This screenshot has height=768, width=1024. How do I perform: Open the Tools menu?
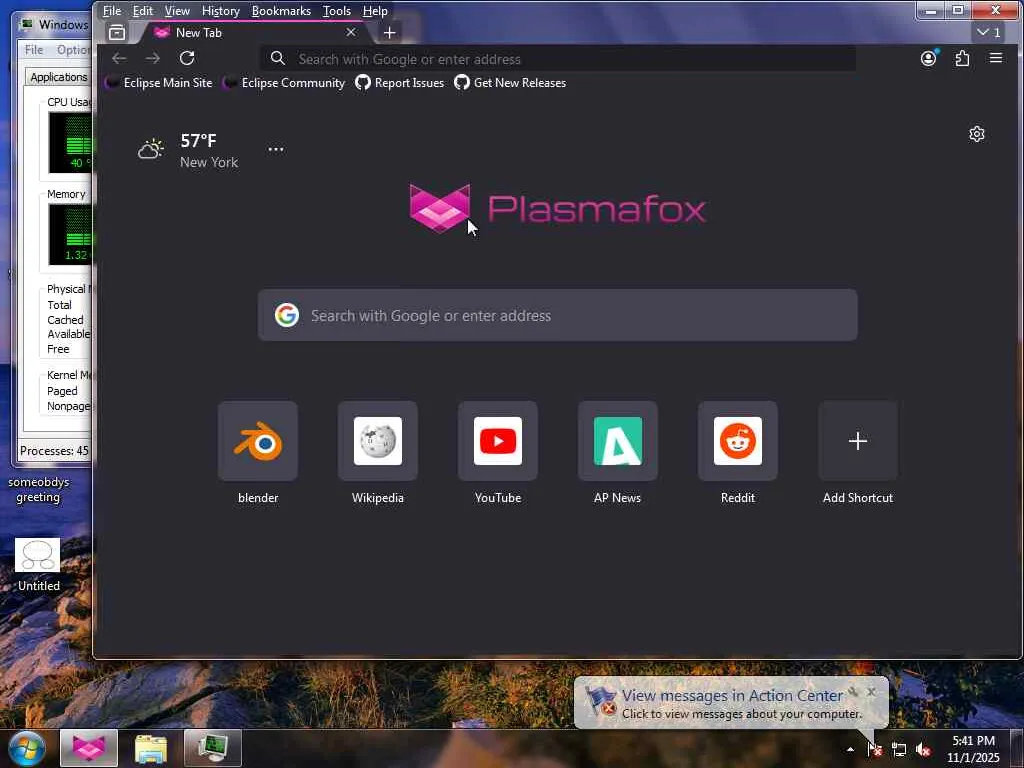coord(337,10)
